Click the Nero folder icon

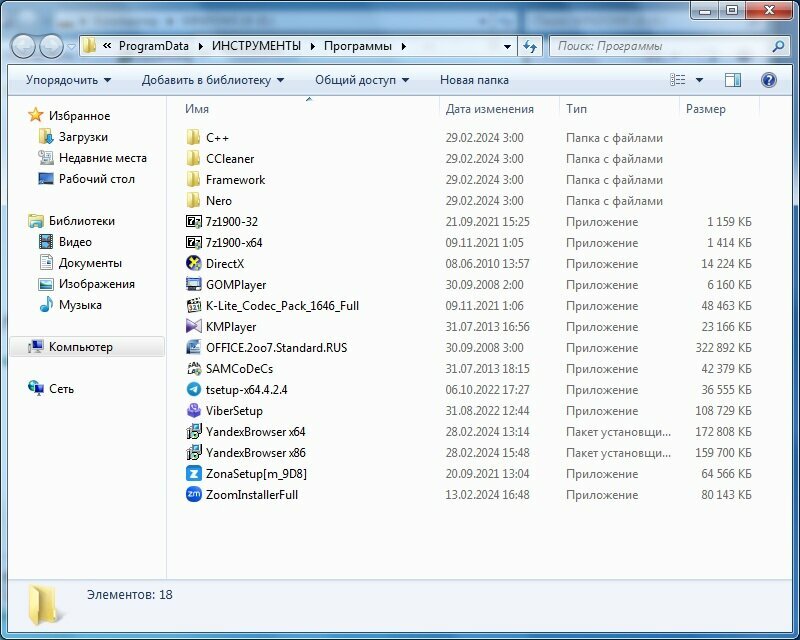[x=193, y=200]
